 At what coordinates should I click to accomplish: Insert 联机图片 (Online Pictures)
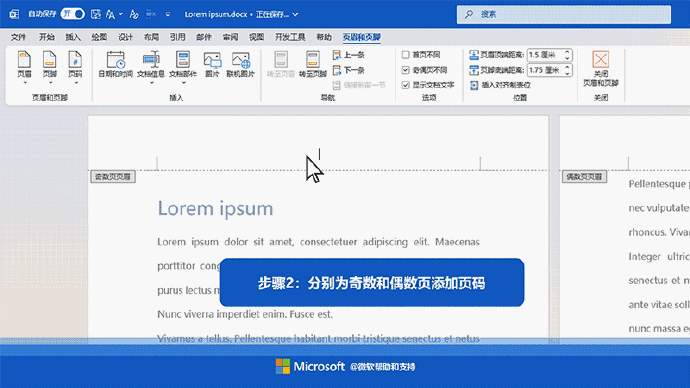click(240, 65)
